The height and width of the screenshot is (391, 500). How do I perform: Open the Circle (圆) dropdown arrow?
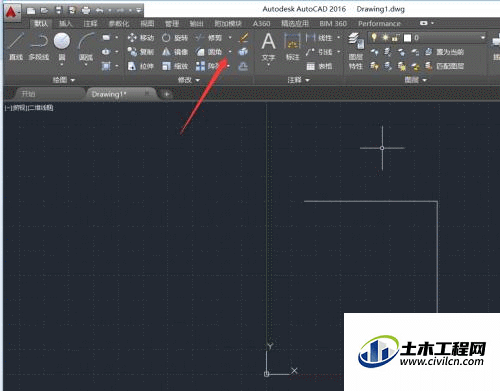coord(62,64)
